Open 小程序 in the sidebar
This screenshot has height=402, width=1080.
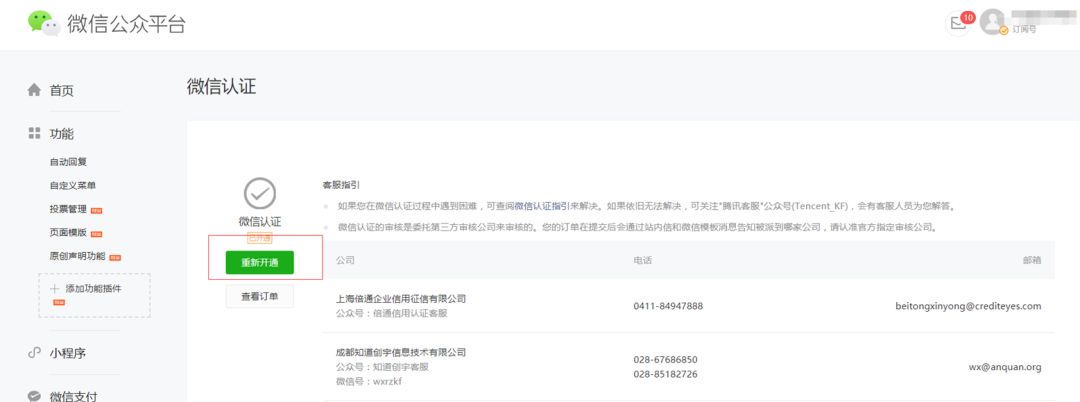pos(68,353)
